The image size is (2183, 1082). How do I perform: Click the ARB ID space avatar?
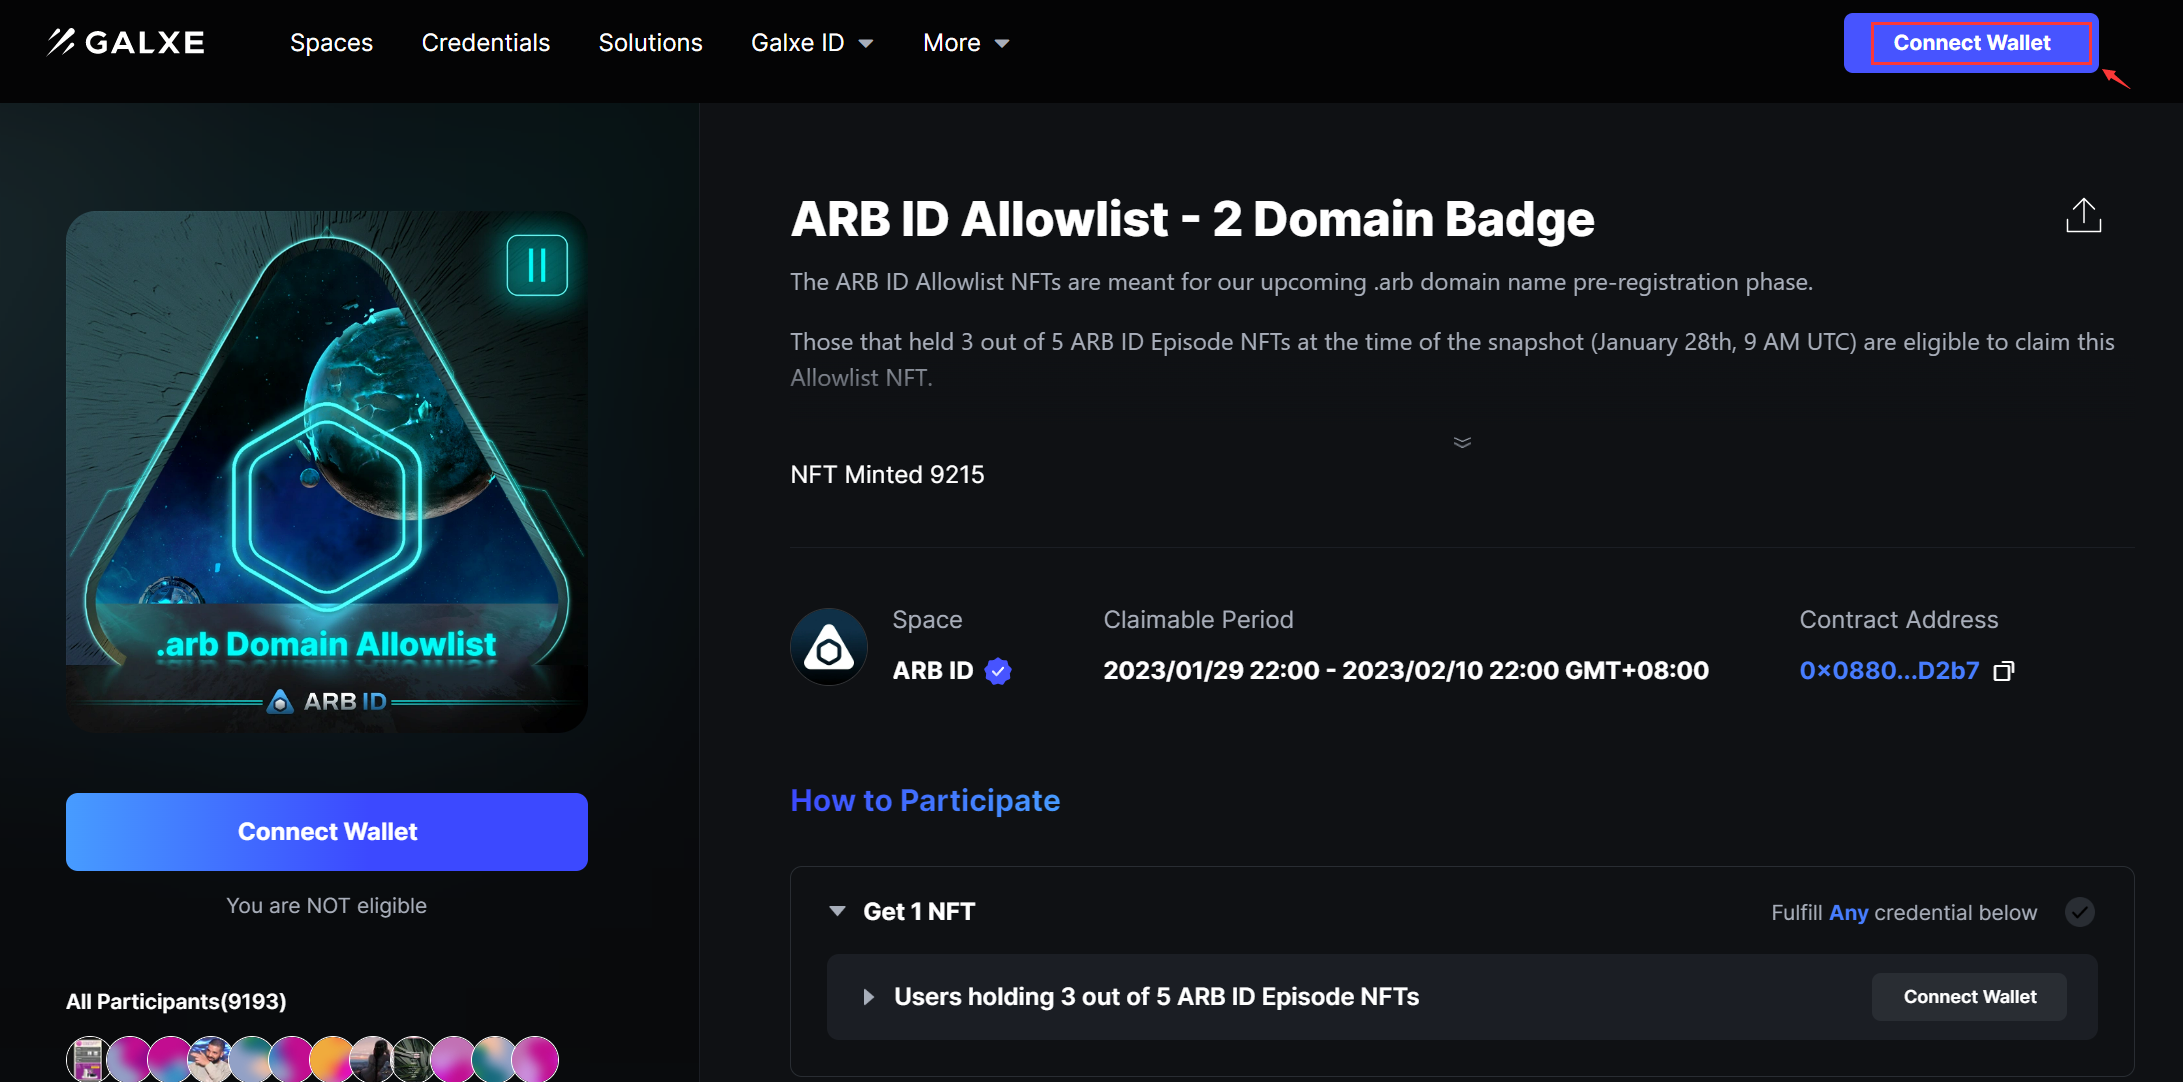pyautogui.click(x=828, y=646)
